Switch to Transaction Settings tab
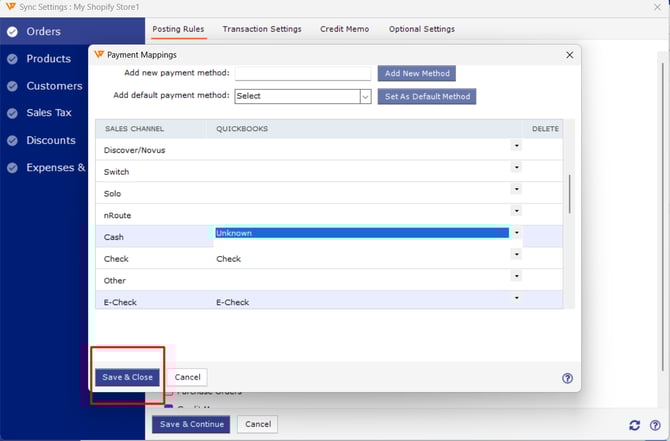This screenshot has width=670, height=441. pos(262,29)
